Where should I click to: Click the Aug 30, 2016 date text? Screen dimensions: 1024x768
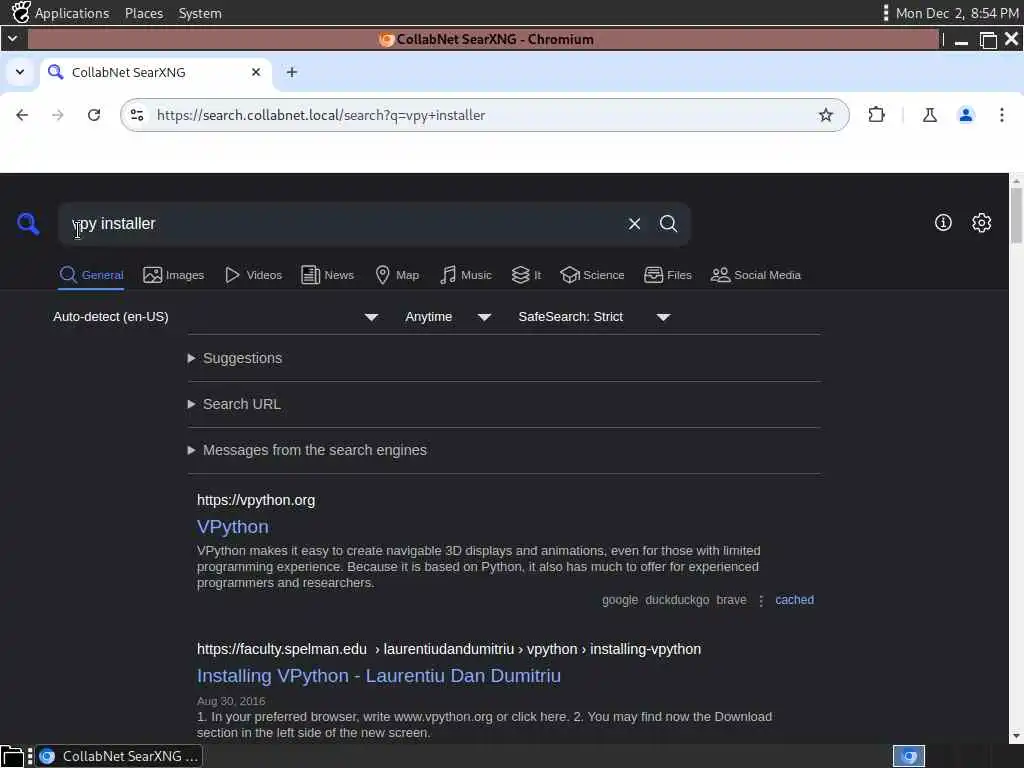231,701
